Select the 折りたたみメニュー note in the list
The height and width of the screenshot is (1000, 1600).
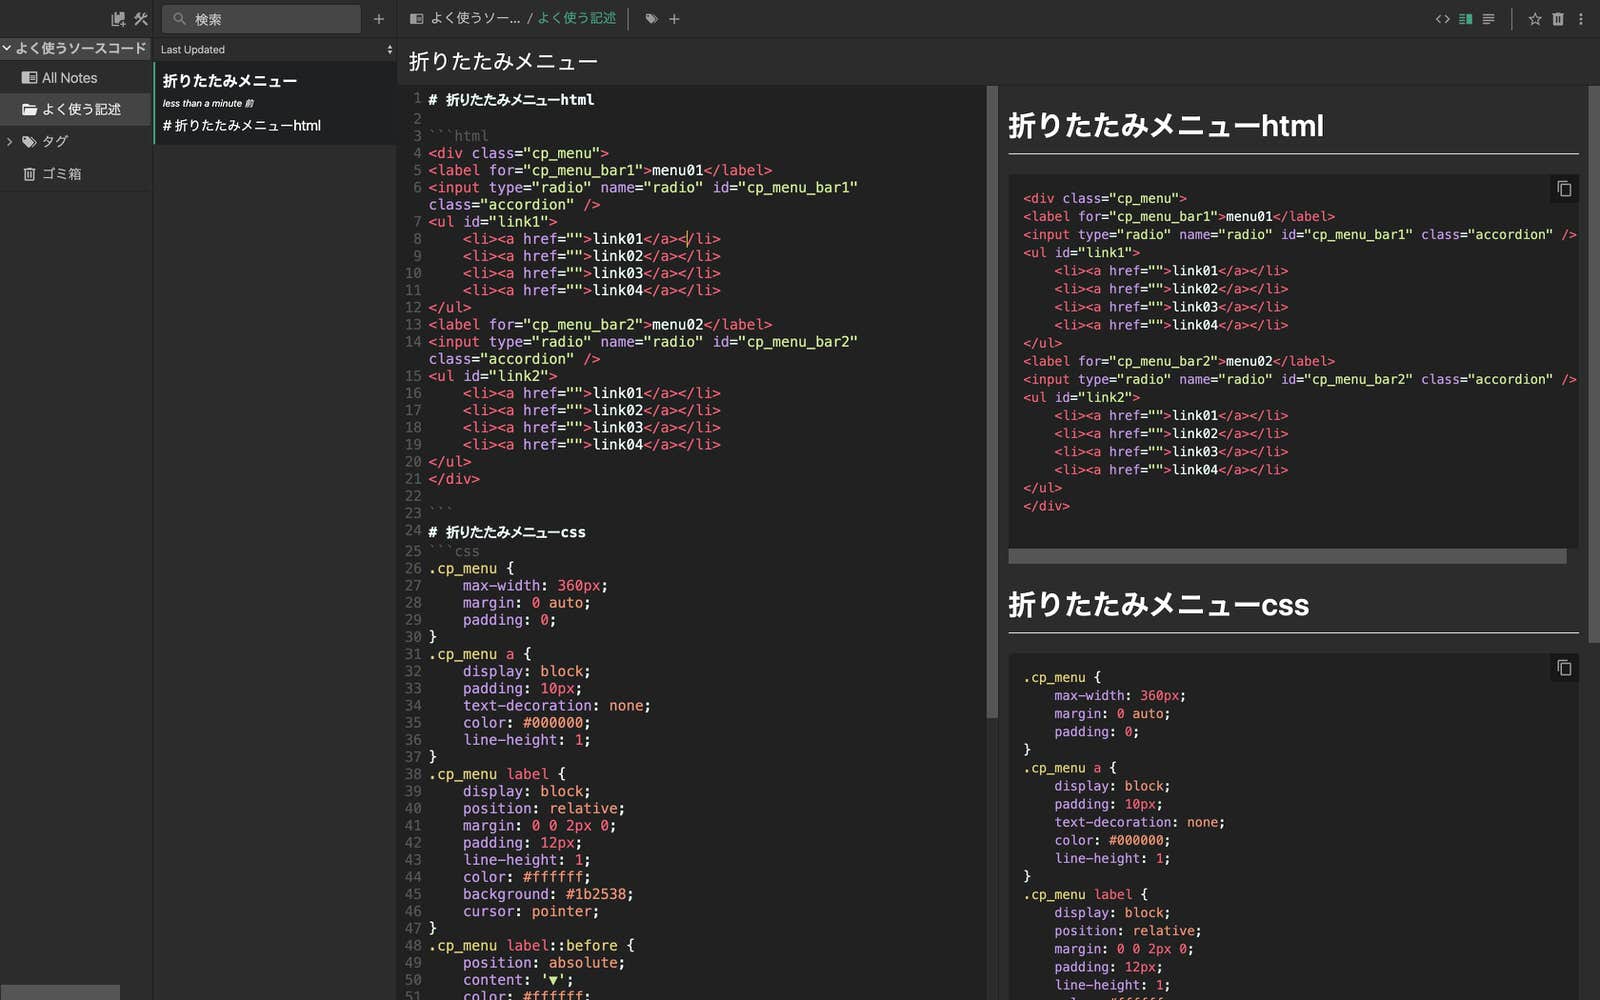(x=275, y=103)
